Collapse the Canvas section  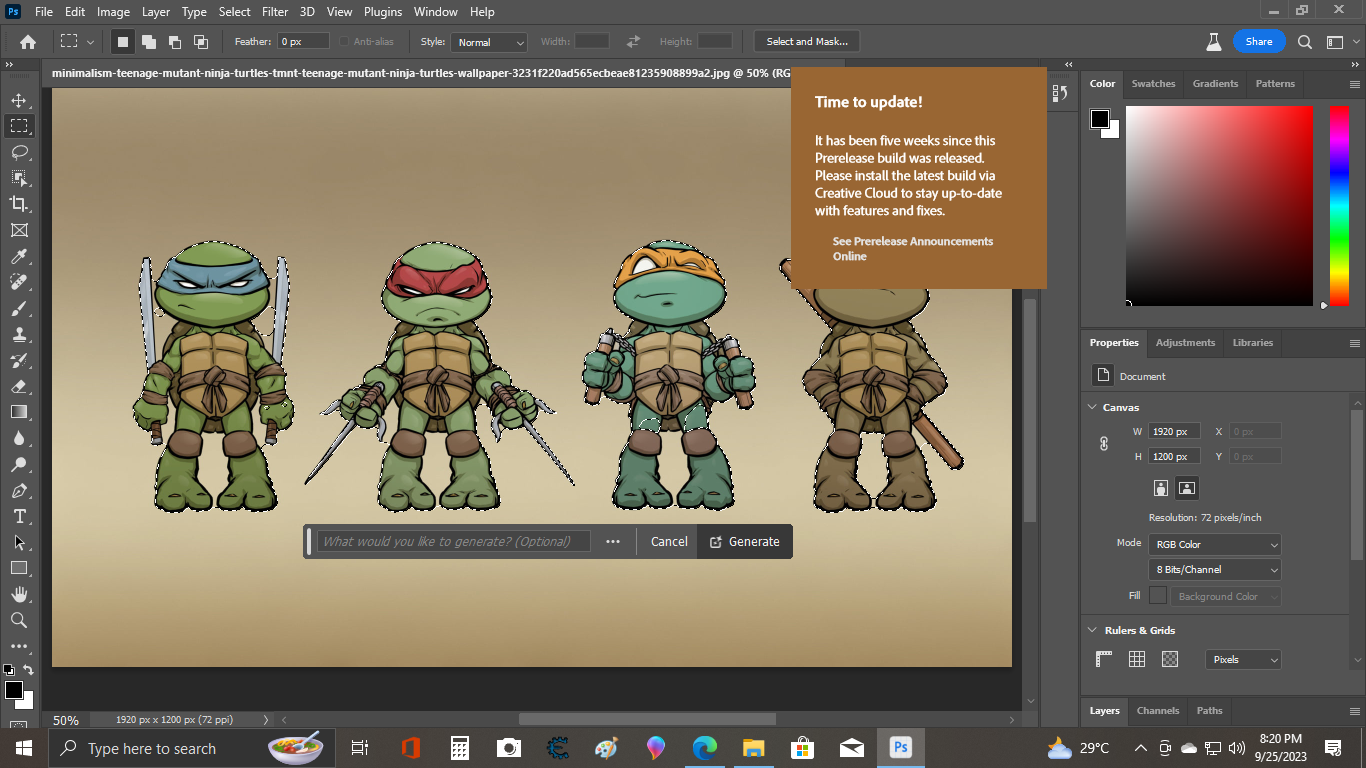pyautogui.click(x=1092, y=407)
